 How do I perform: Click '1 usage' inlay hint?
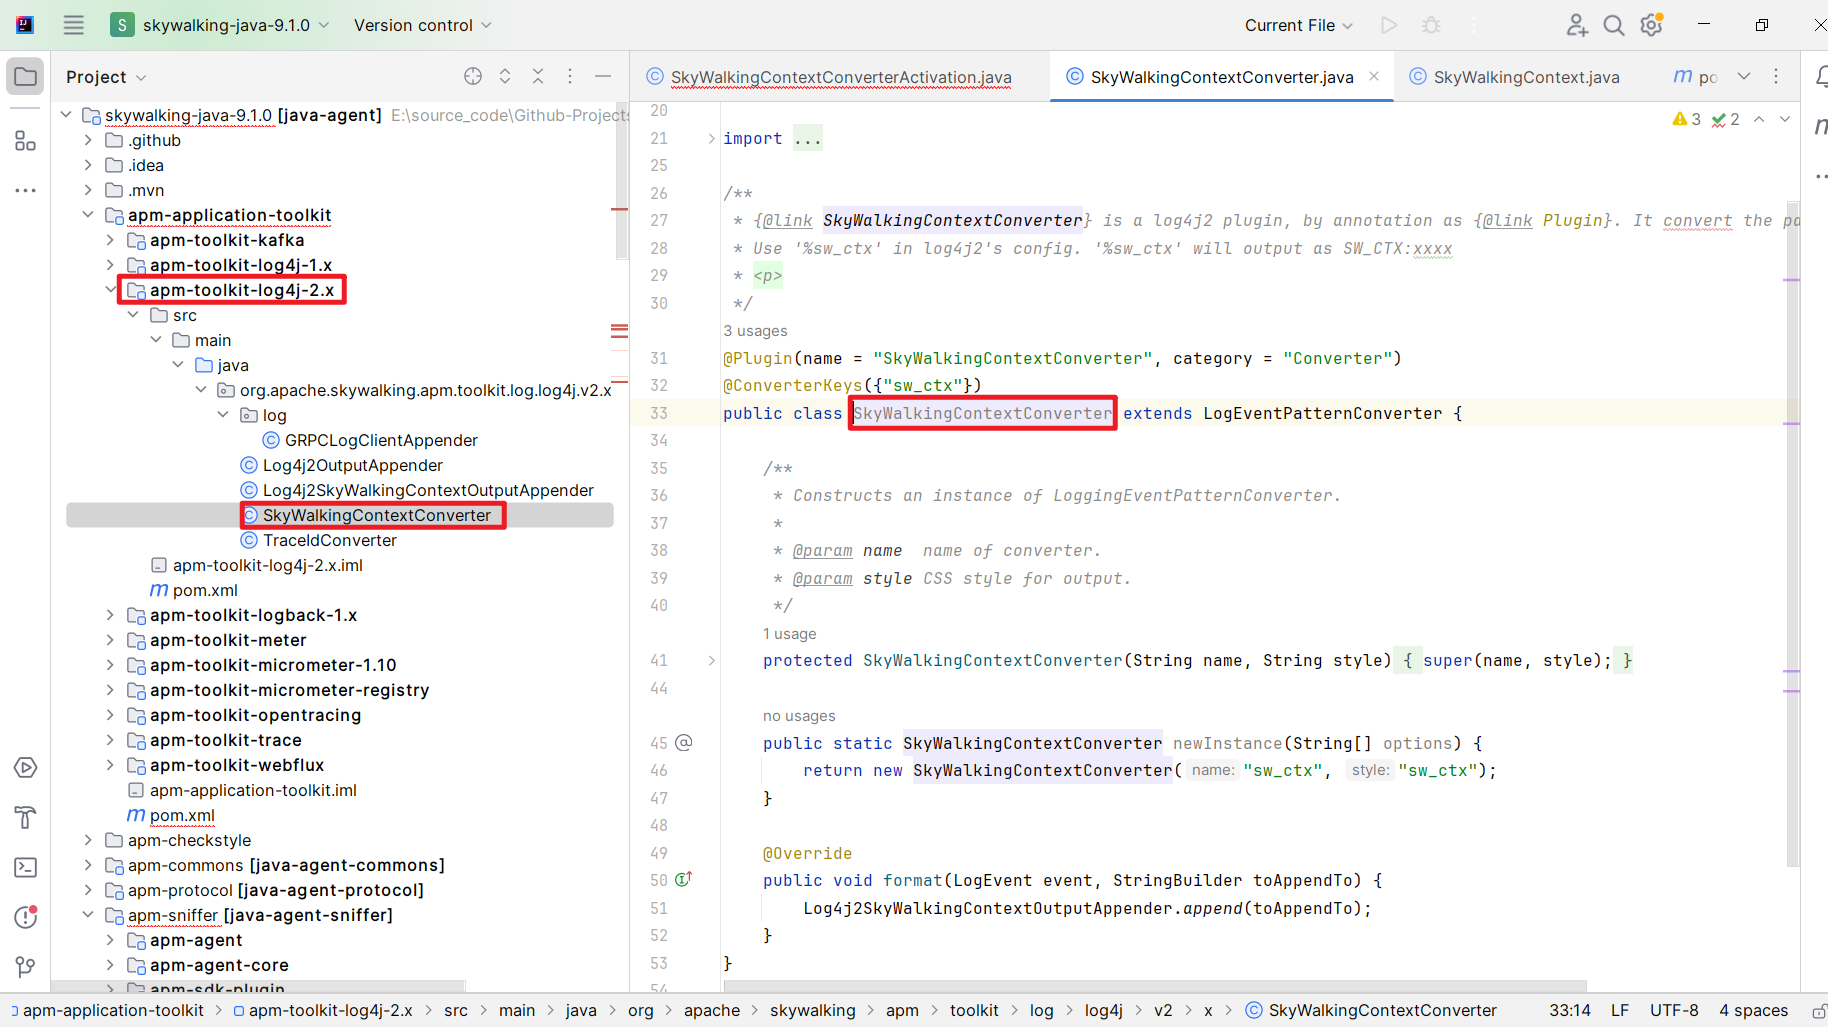(789, 634)
